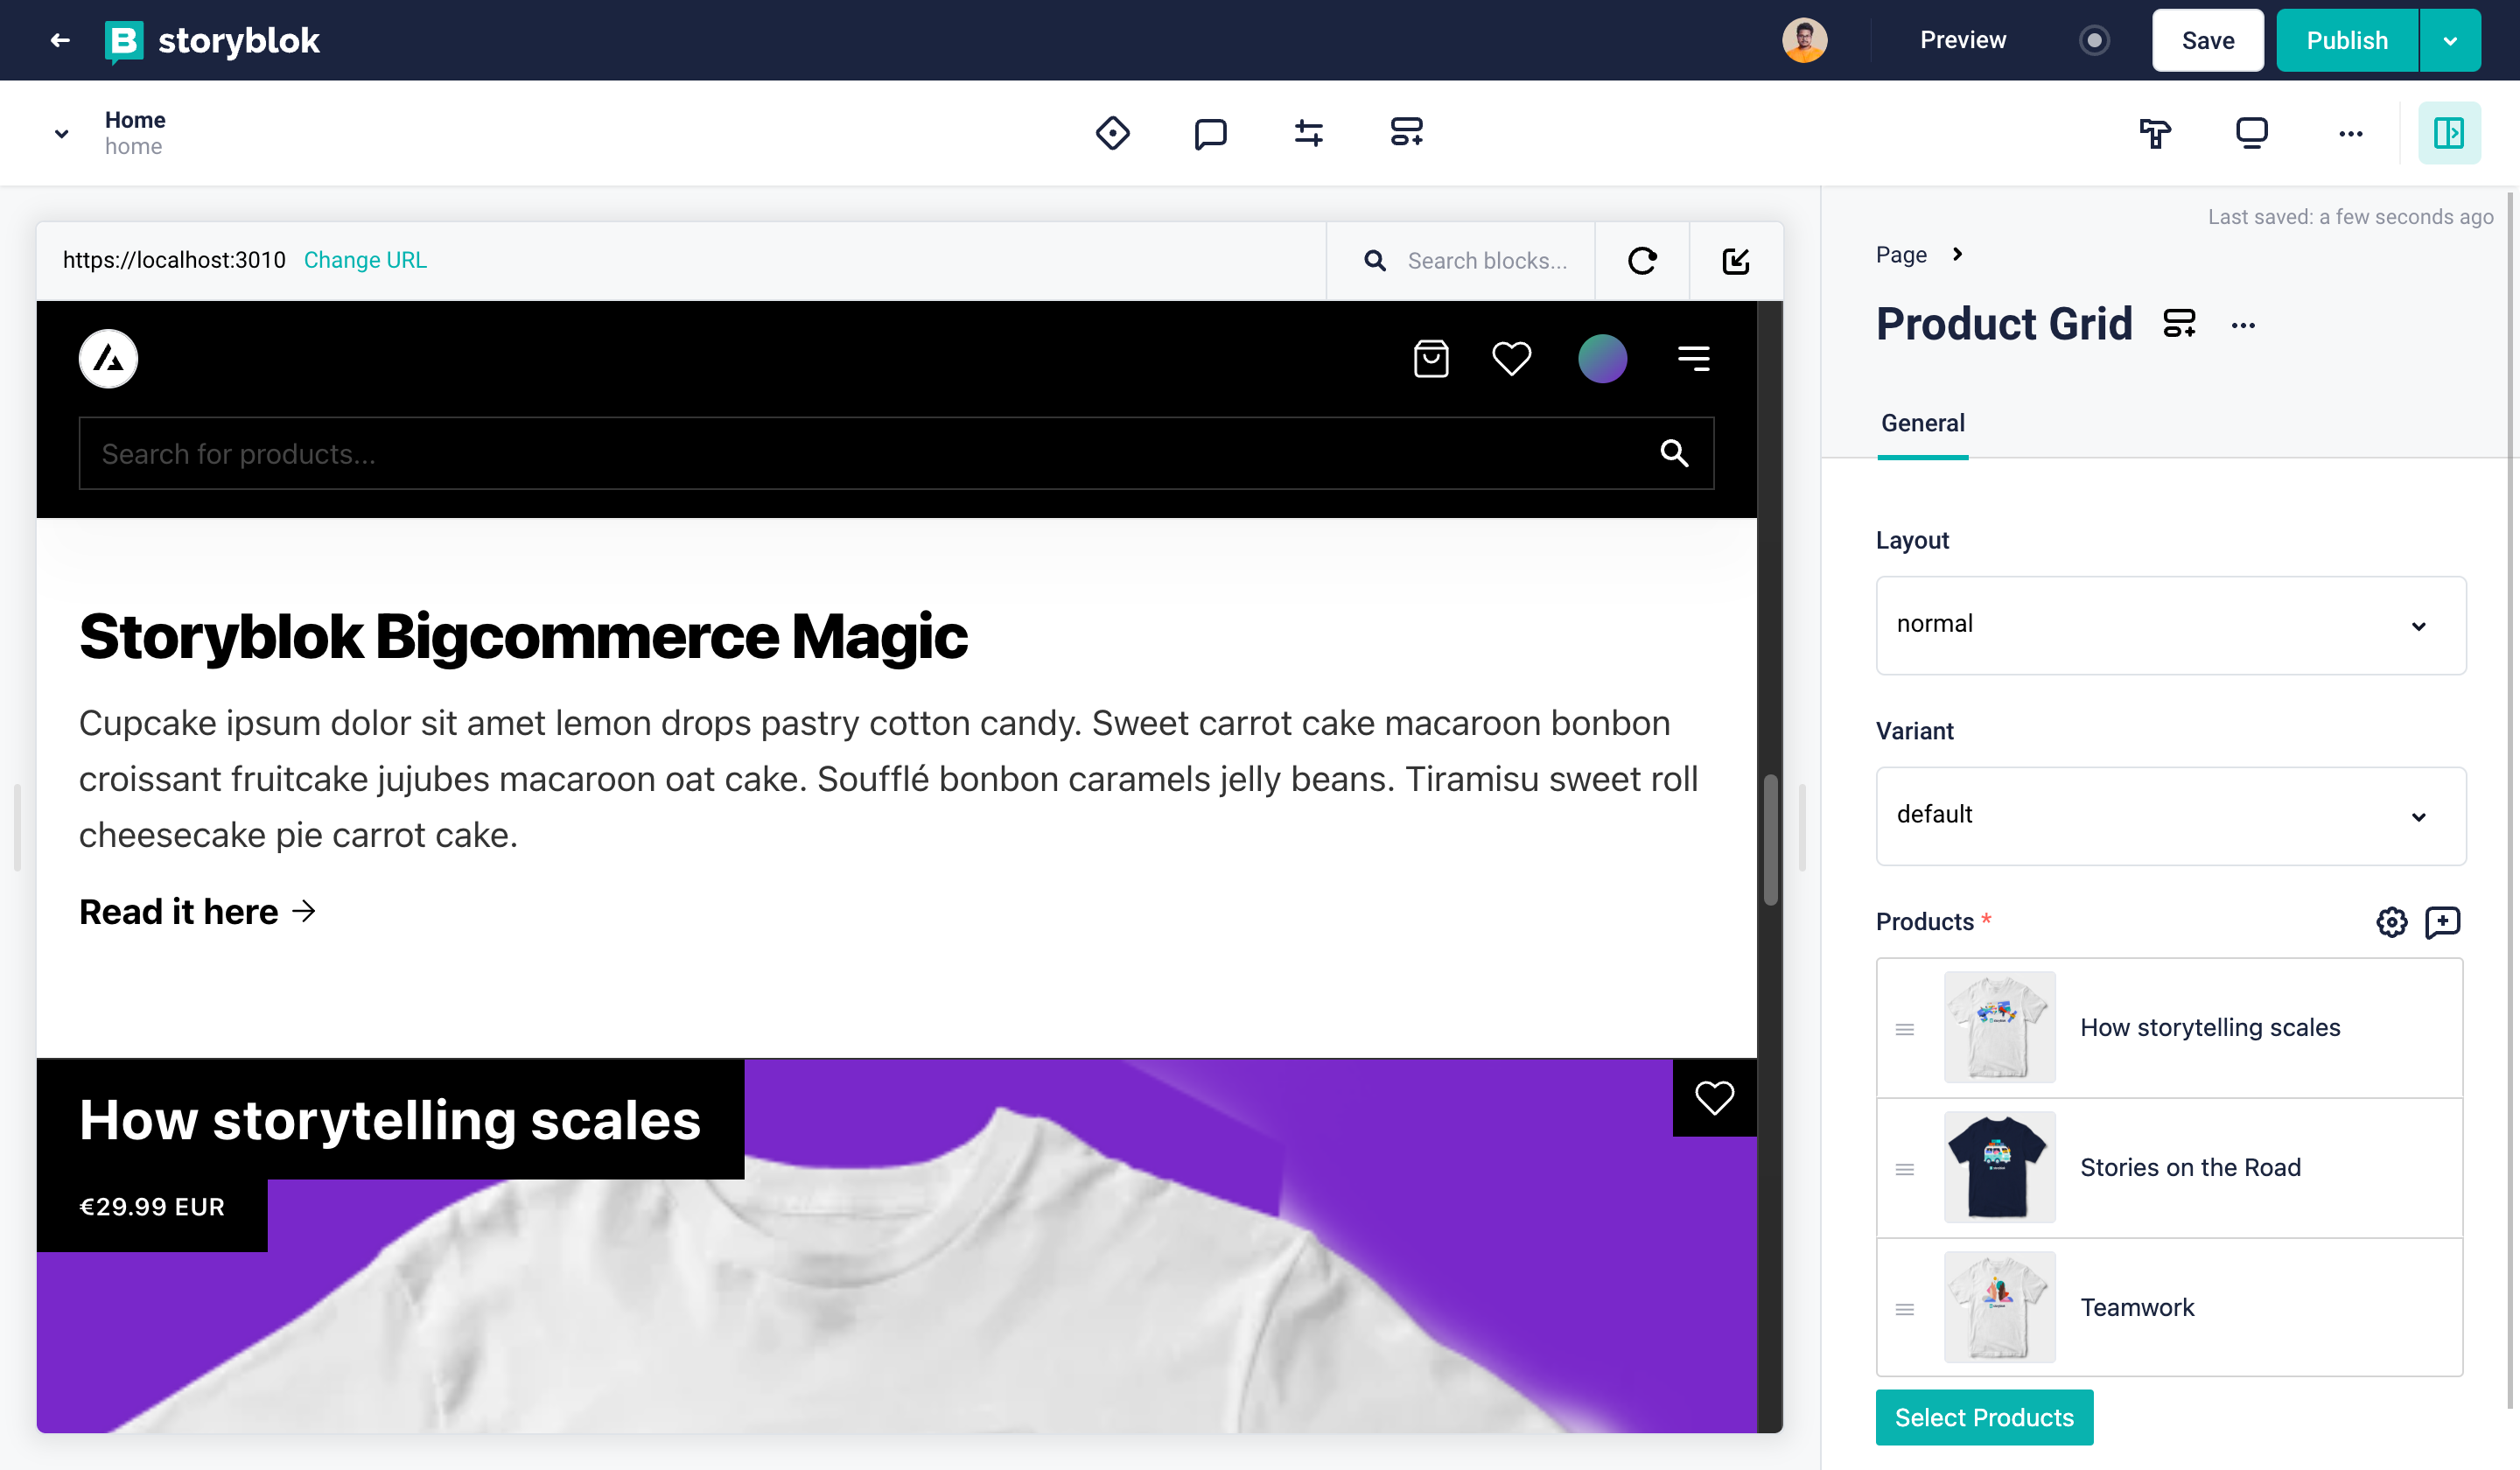2520x1470 pixels.
Task: Reload the preview frame
Action: [1641, 260]
